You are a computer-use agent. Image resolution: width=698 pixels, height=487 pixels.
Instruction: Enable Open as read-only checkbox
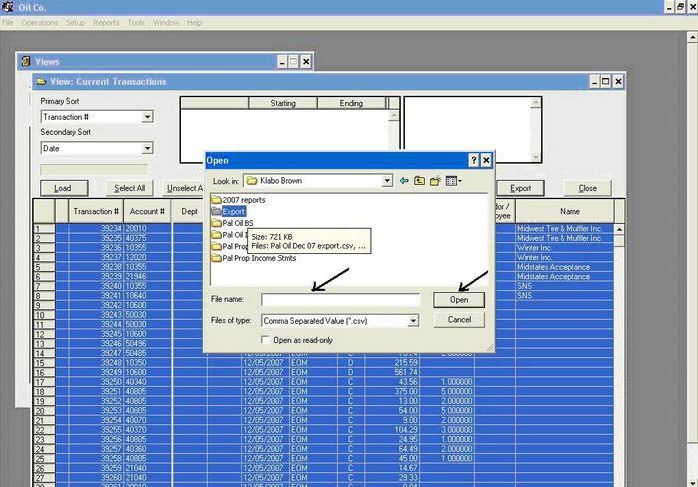[x=265, y=340]
